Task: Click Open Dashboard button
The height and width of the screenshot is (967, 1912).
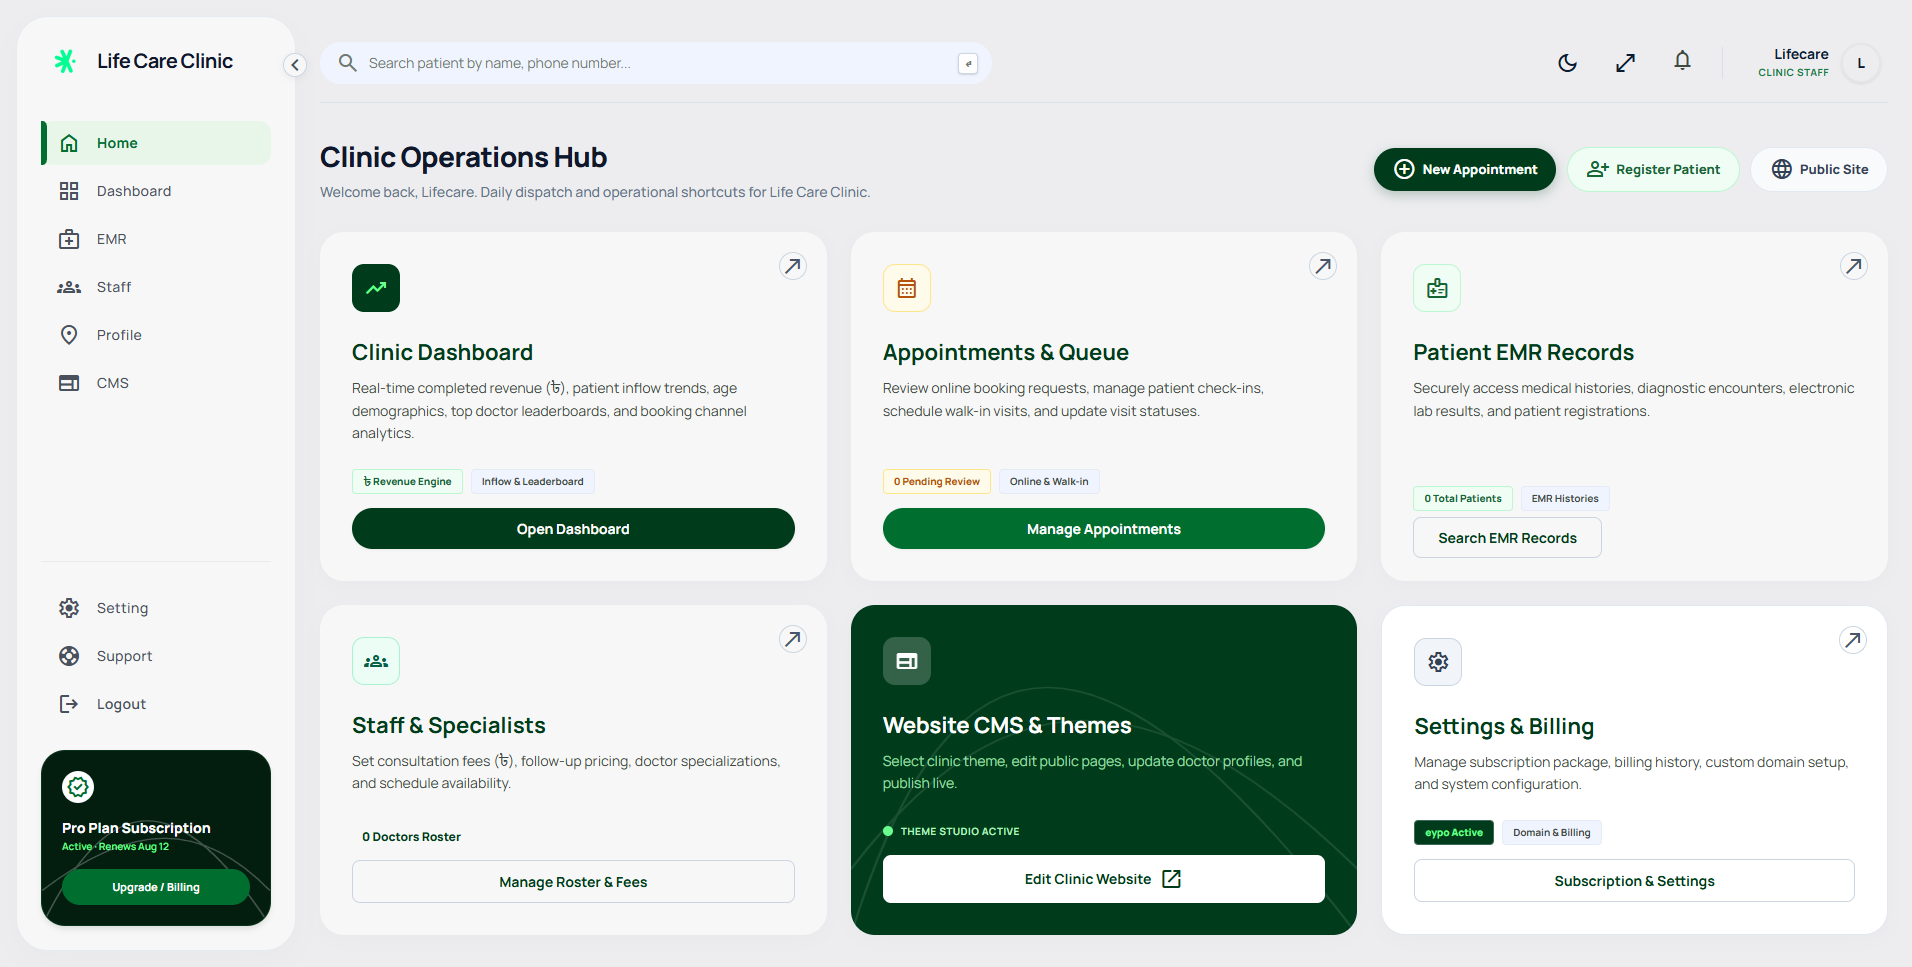Action: (573, 529)
